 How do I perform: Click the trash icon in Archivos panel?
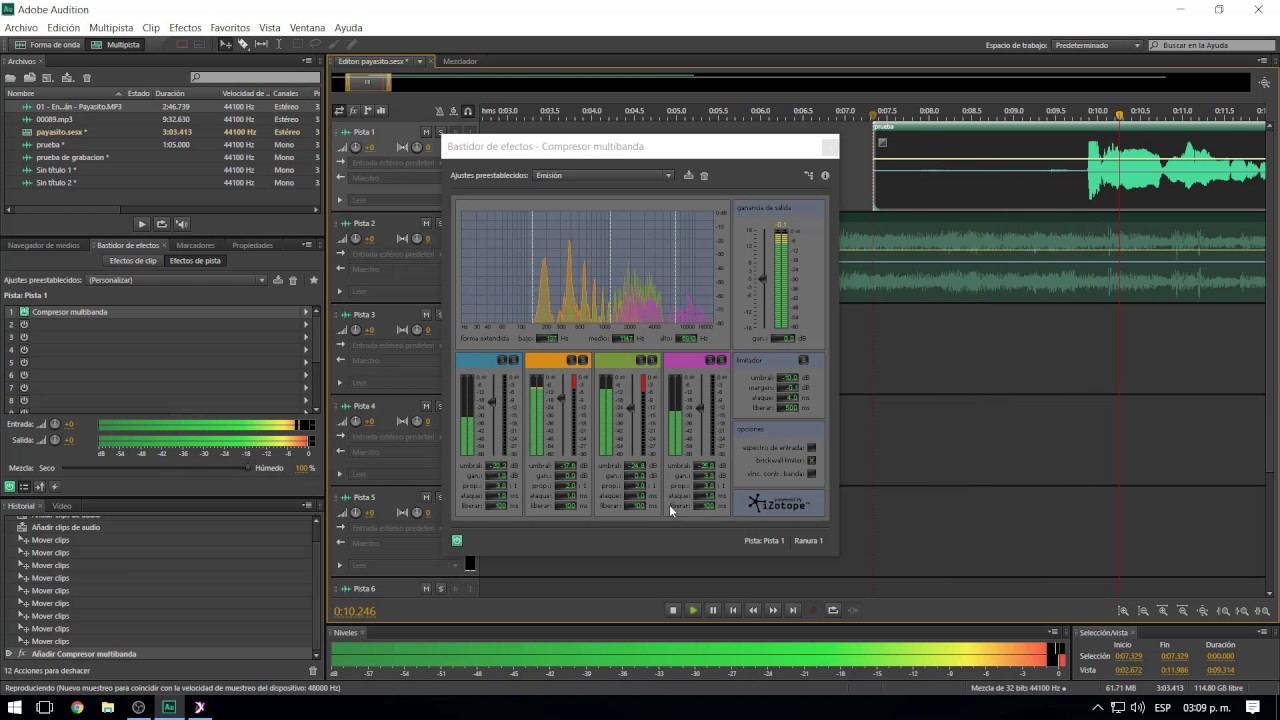coord(87,78)
